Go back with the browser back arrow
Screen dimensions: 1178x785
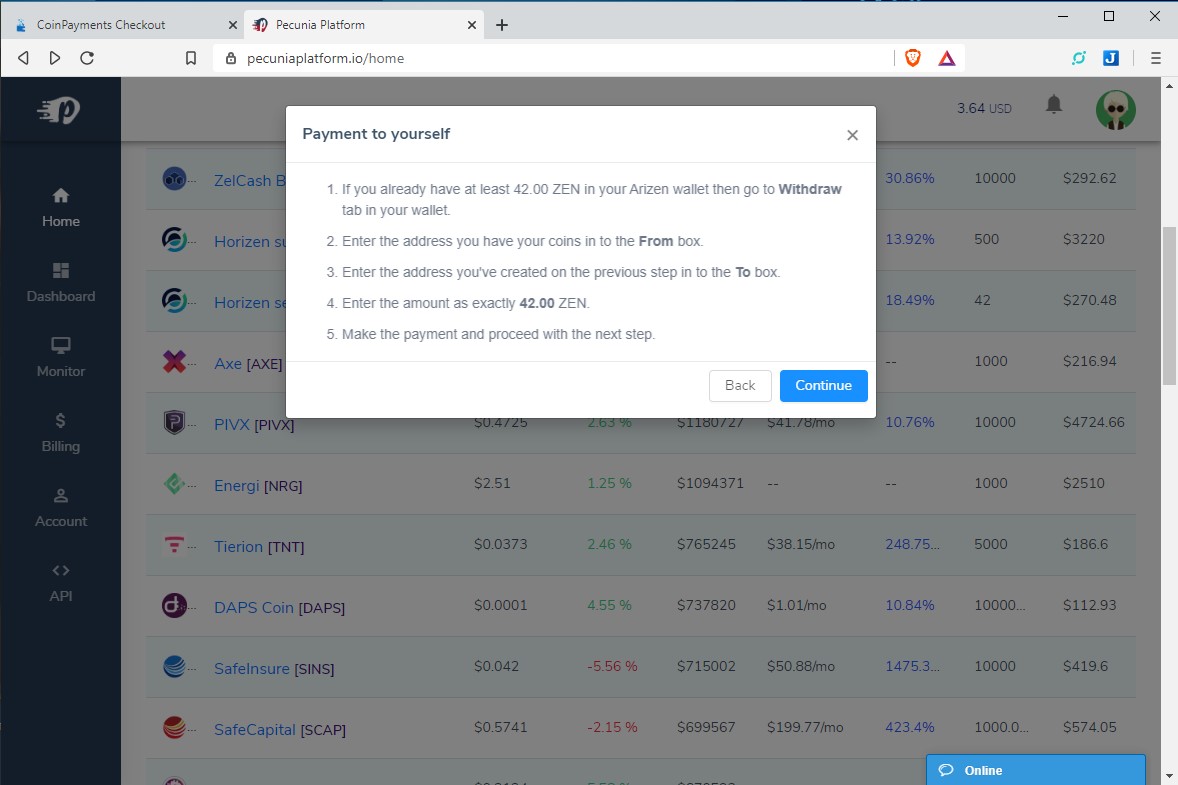coord(23,58)
